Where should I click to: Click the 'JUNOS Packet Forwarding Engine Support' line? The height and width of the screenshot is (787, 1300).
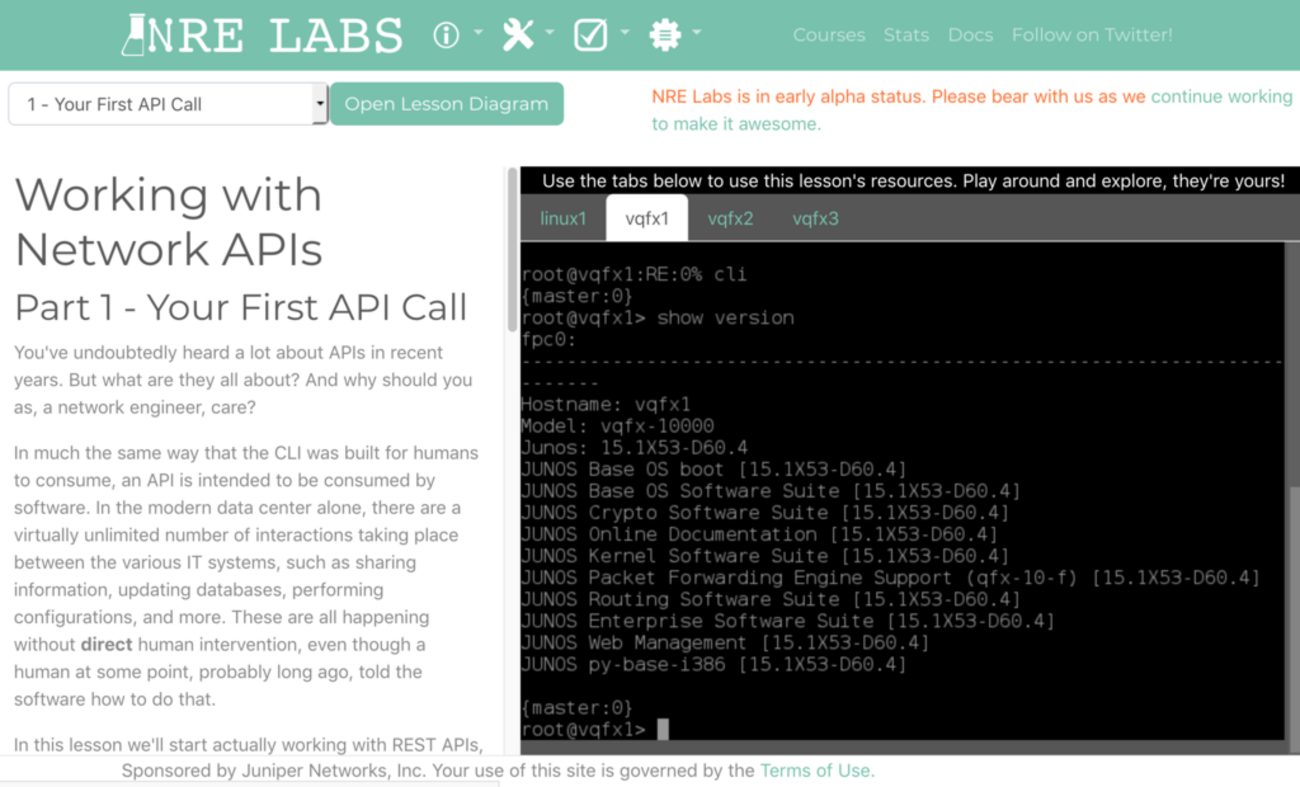coord(891,578)
